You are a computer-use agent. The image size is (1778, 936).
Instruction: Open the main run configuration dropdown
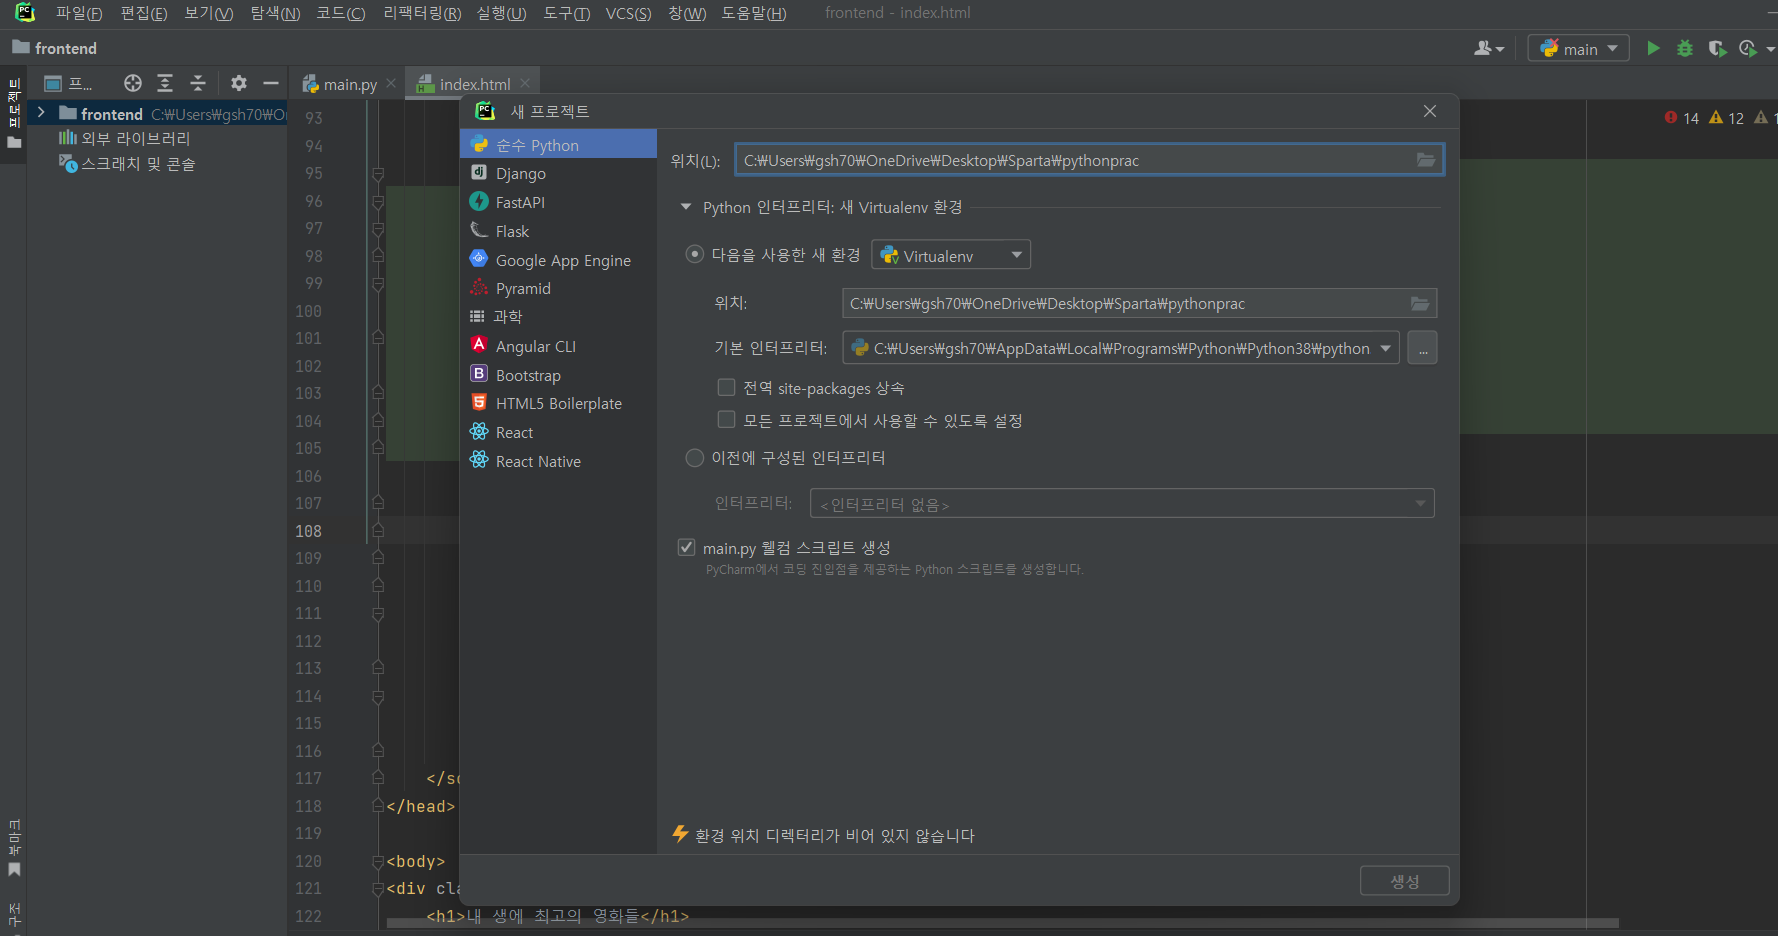pos(1579,48)
